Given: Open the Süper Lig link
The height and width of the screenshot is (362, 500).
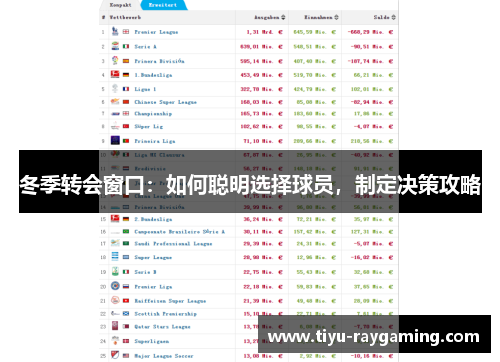Looking at the screenshot, I should (x=148, y=126).
